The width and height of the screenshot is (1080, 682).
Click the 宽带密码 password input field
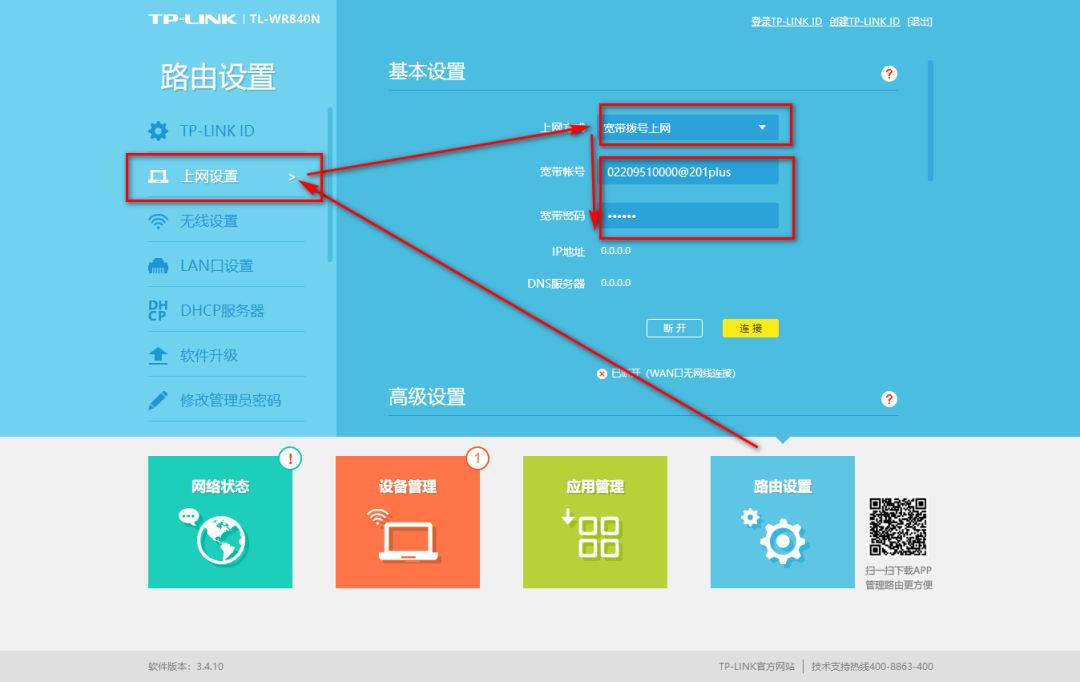(x=689, y=216)
